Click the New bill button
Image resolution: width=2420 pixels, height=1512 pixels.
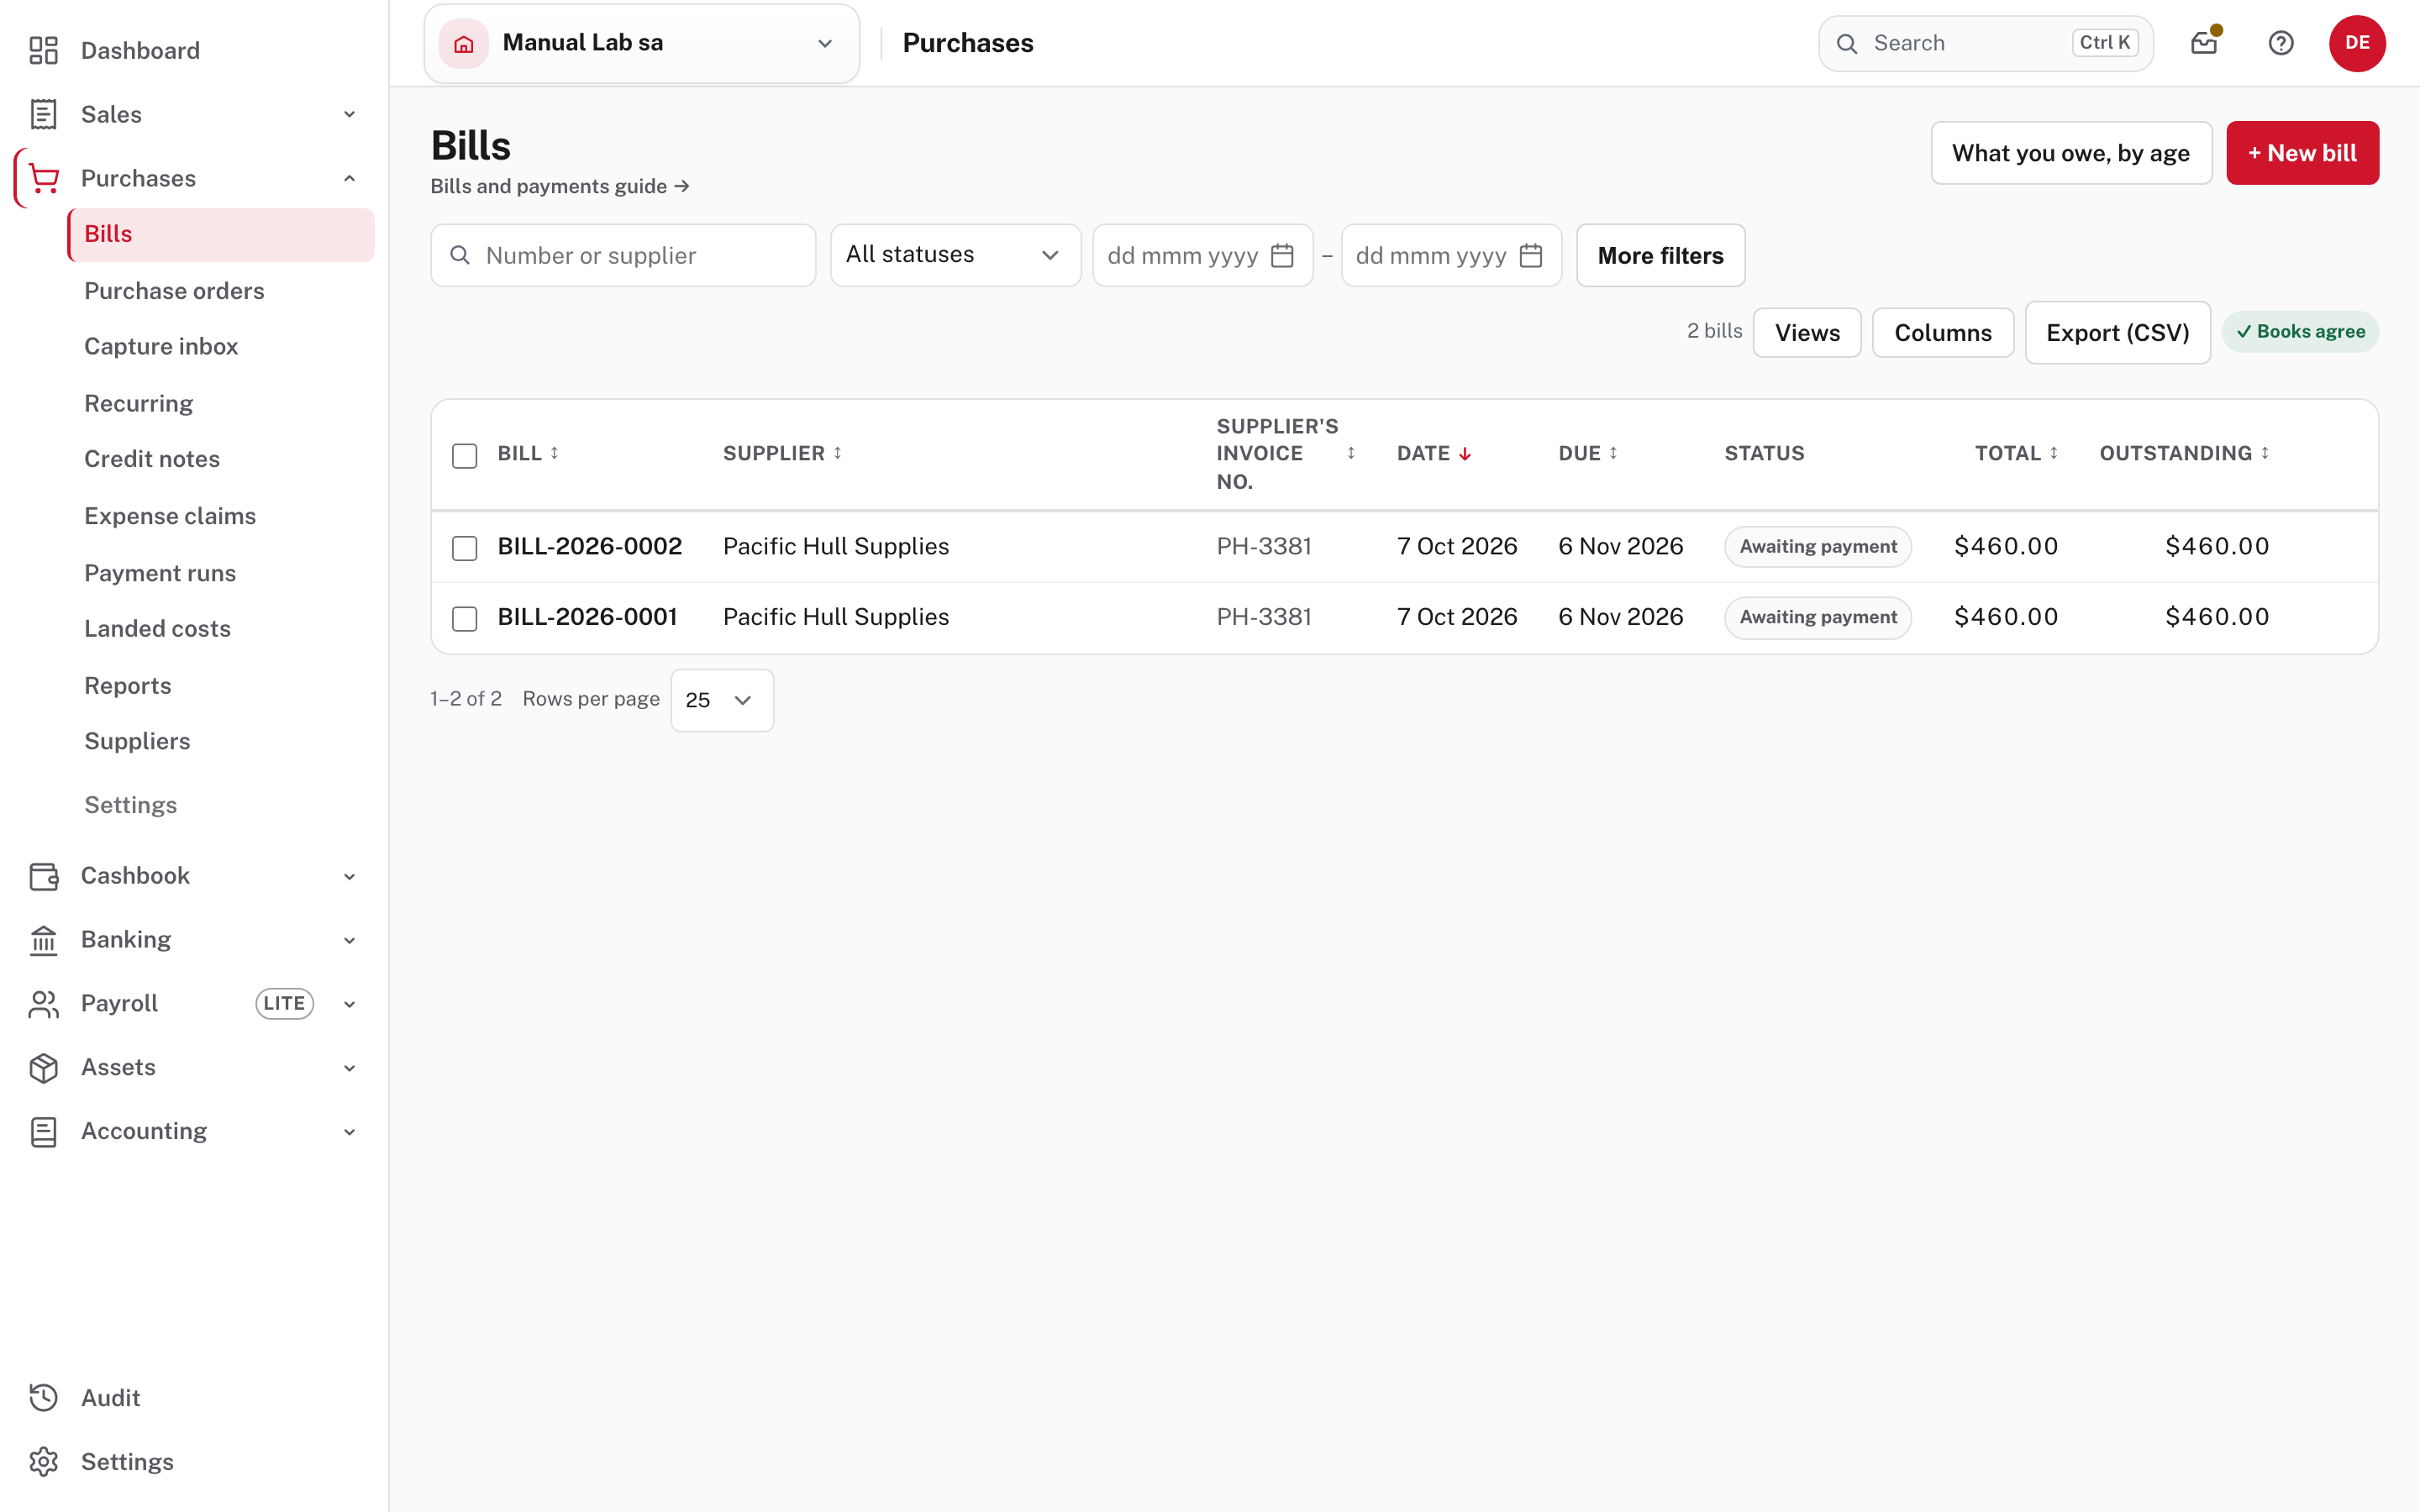pos(2302,153)
